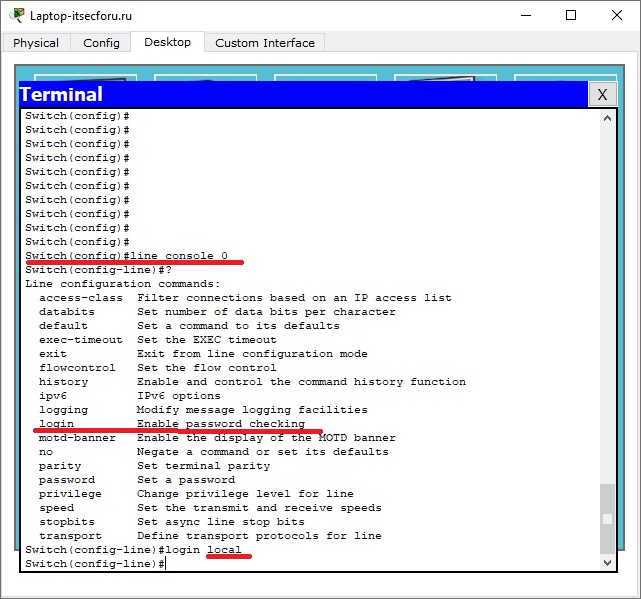
Task: Click the Packet Tracer title bar icon
Action: (16, 16)
